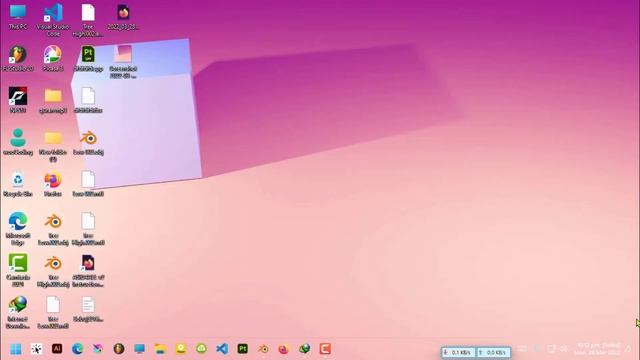Open the yellow app icon on the taskbar

point(180,349)
